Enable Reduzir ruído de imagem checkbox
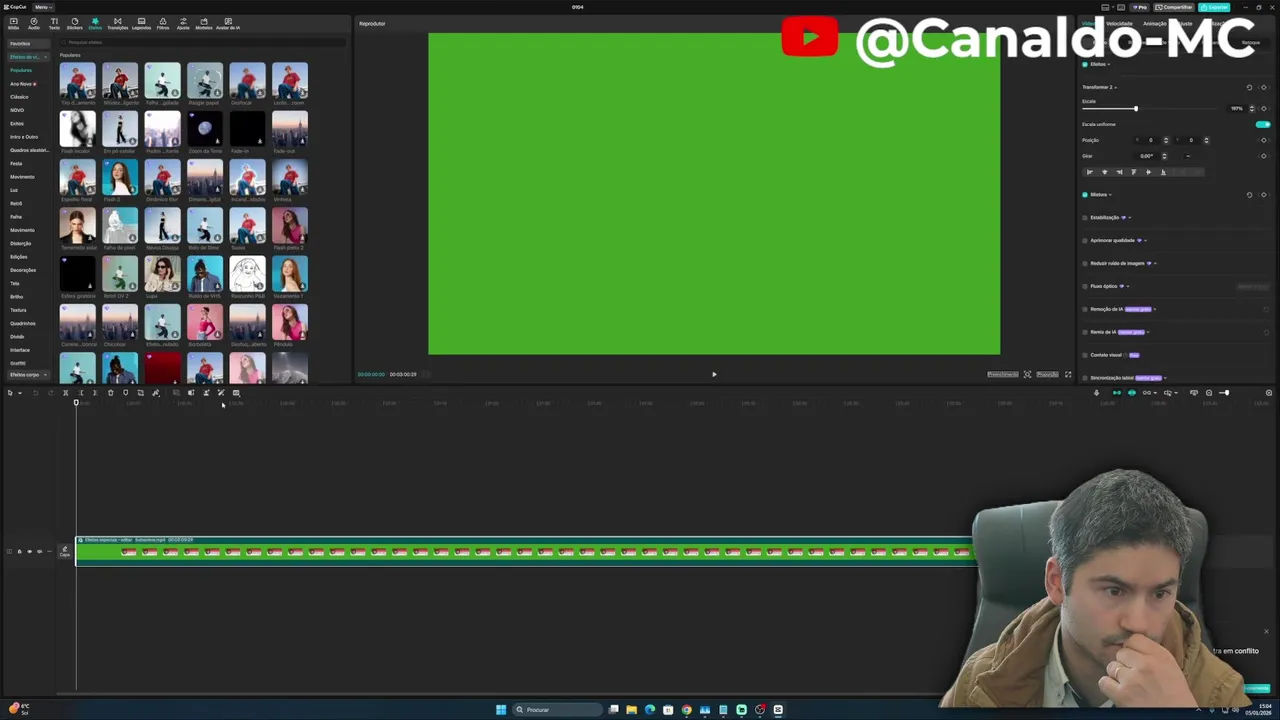 (1085, 263)
